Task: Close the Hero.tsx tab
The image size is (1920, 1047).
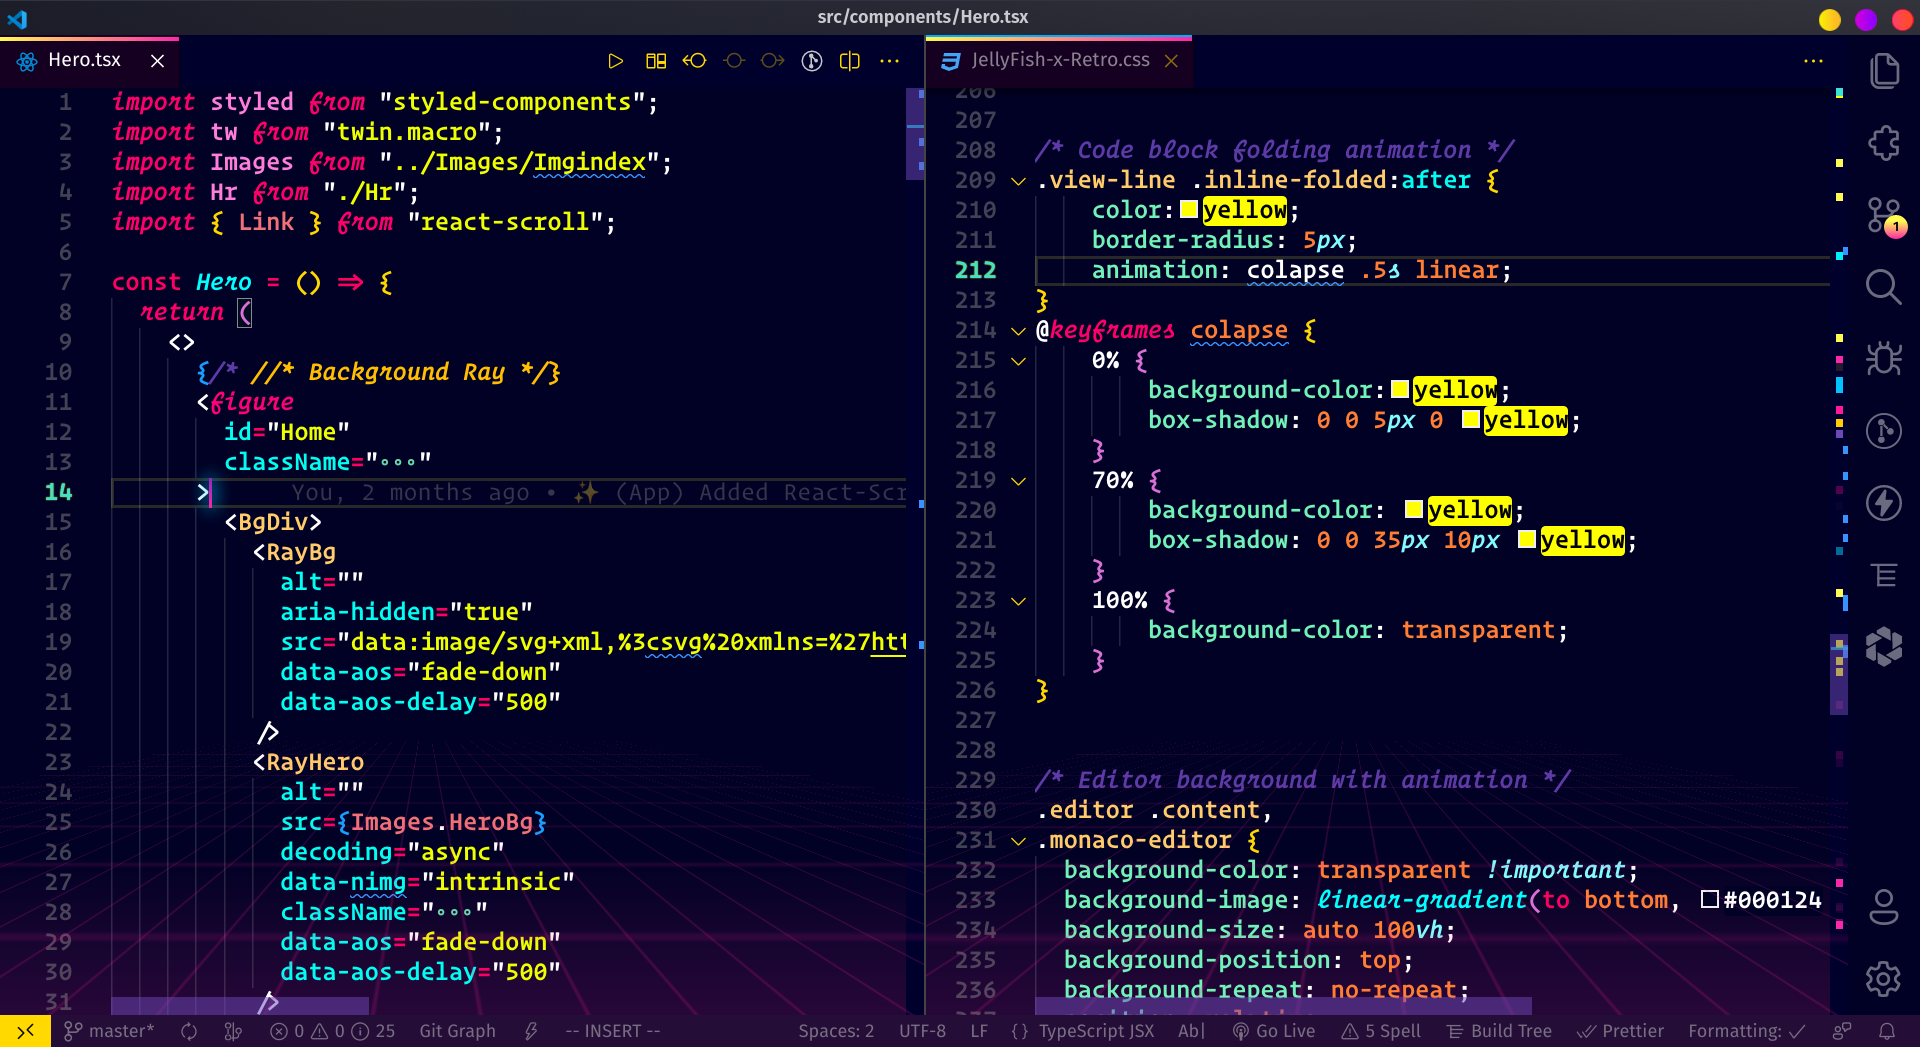Action: pyautogui.click(x=157, y=61)
